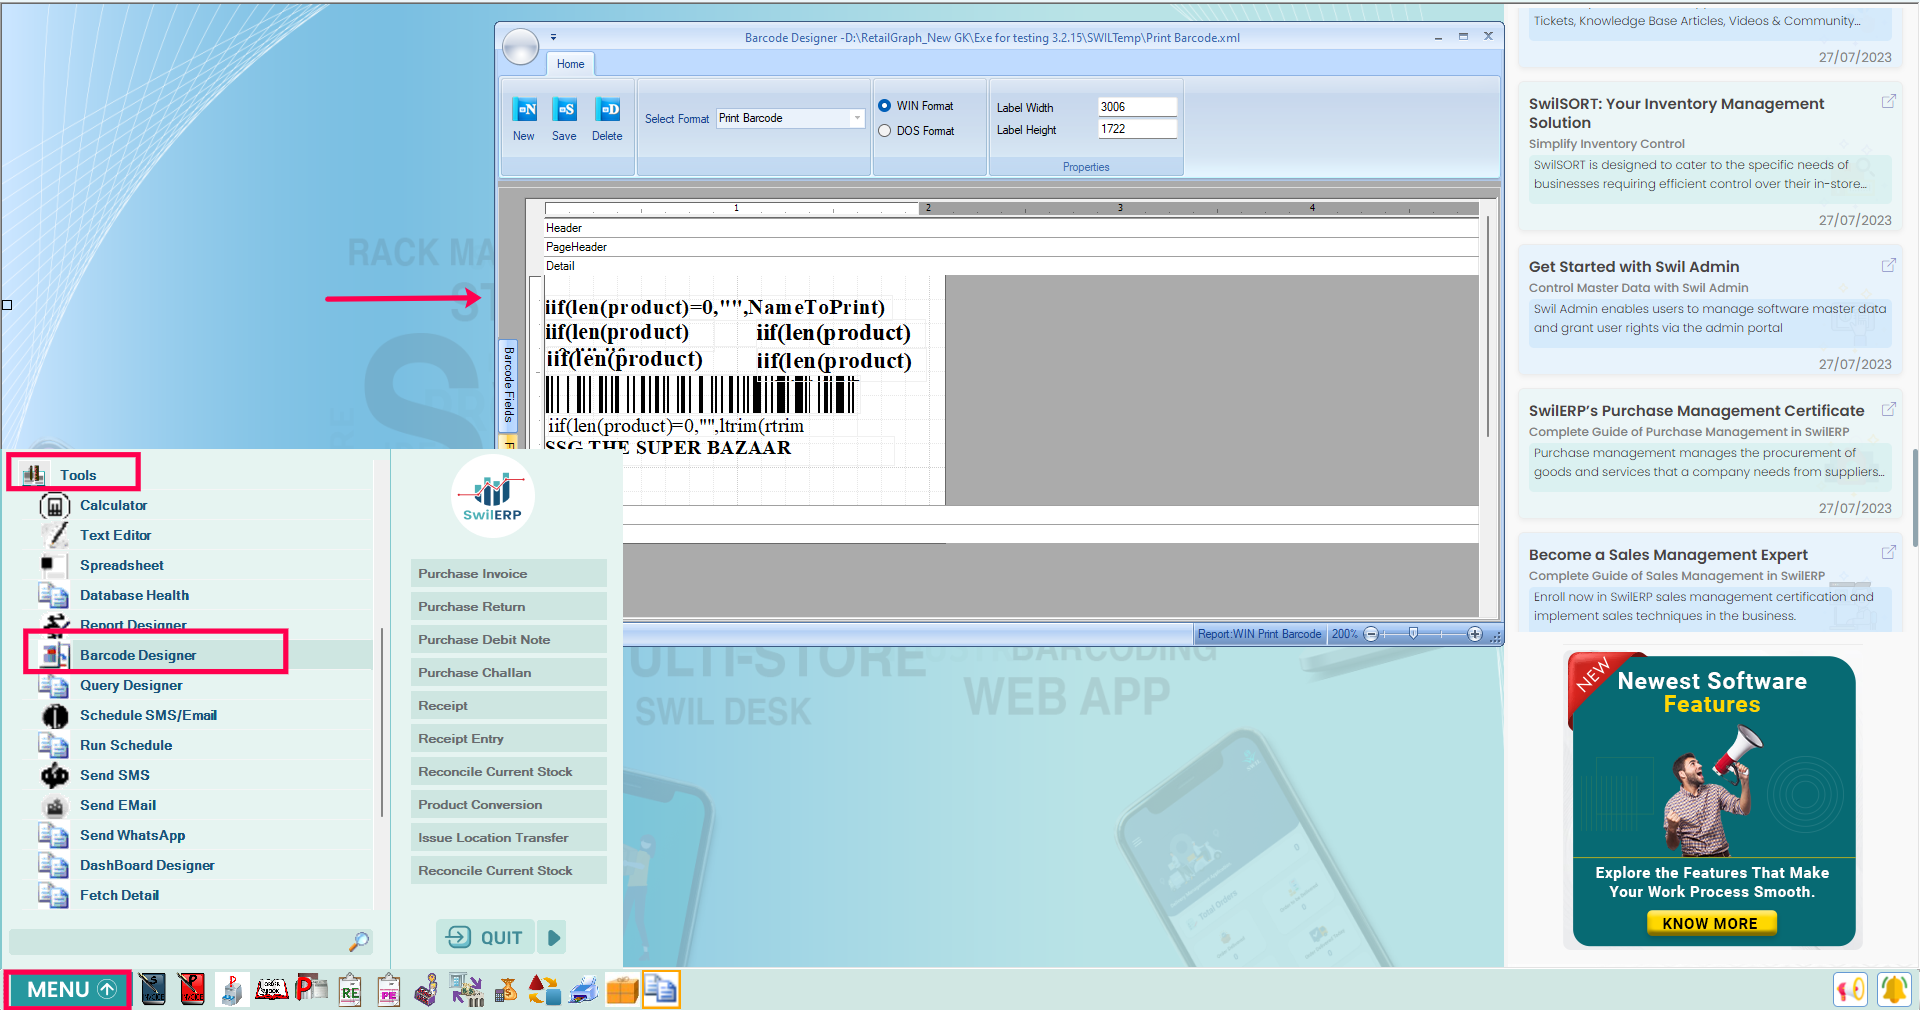Click the zoom in plus button
Image resolution: width=1920 pixels, height=1010 pixels.
pos(1475,634)
